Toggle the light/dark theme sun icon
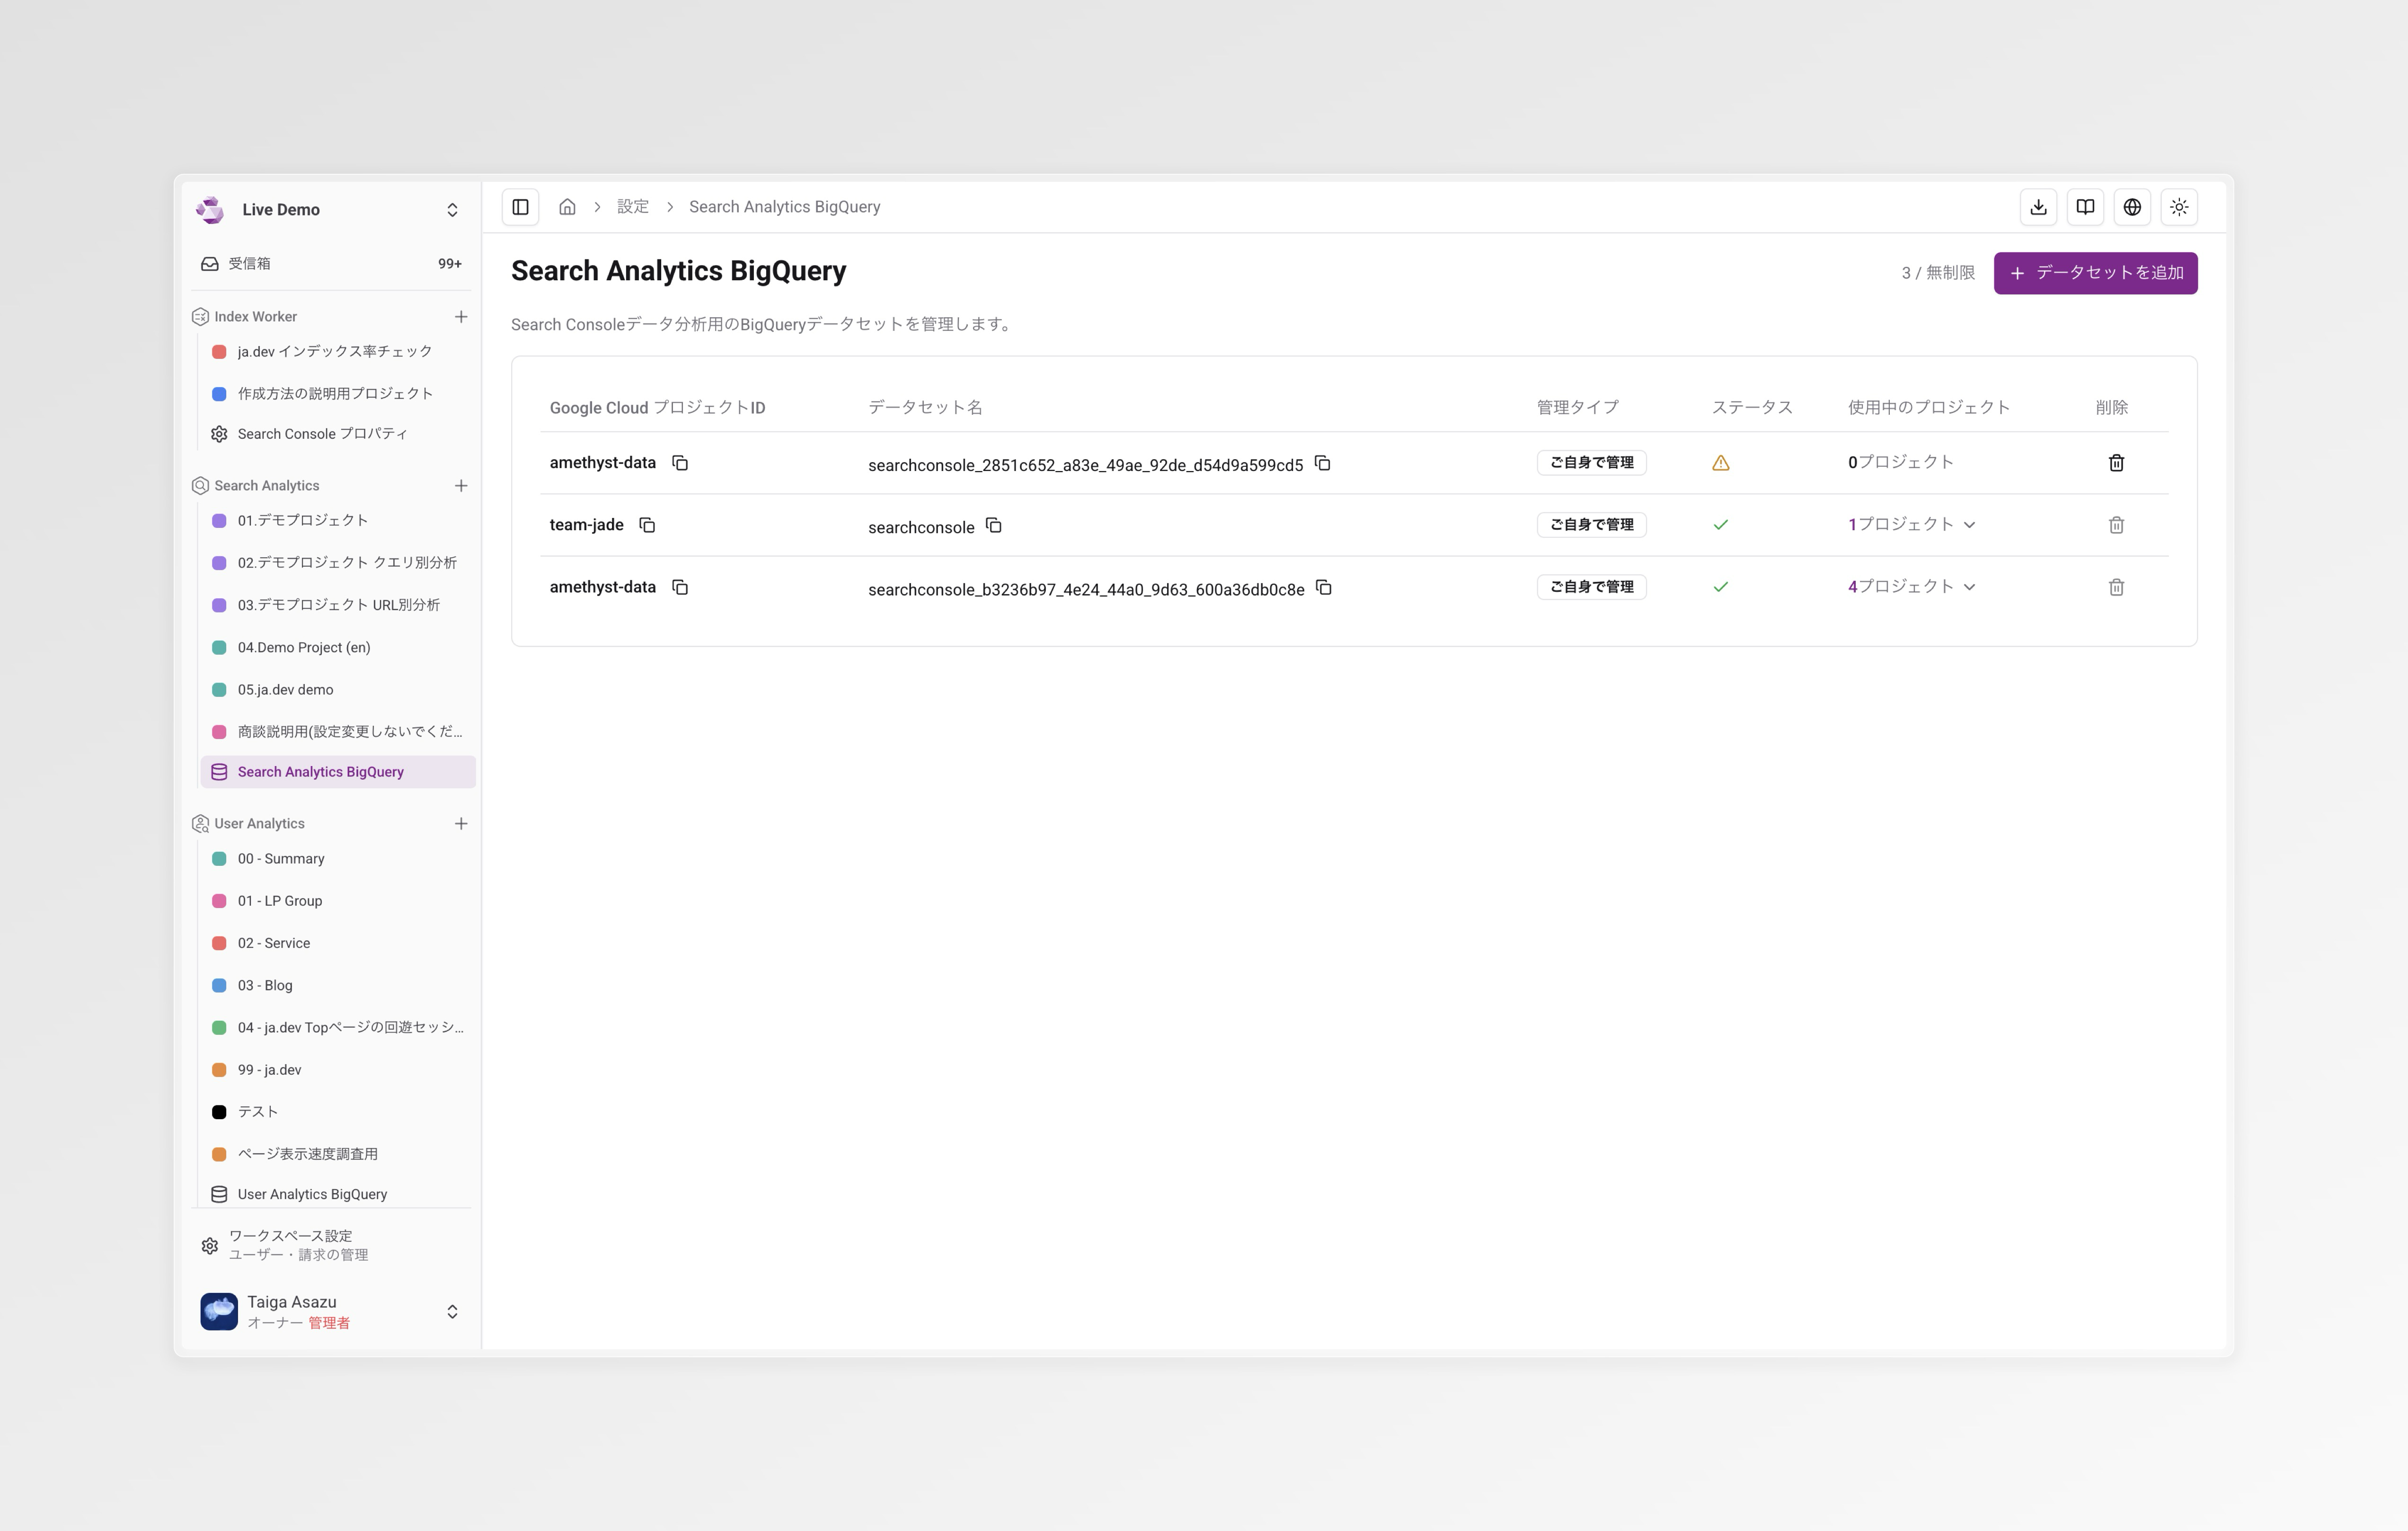Image resolution: width=2408 pixels, height=1531 pixels. 2179,207
